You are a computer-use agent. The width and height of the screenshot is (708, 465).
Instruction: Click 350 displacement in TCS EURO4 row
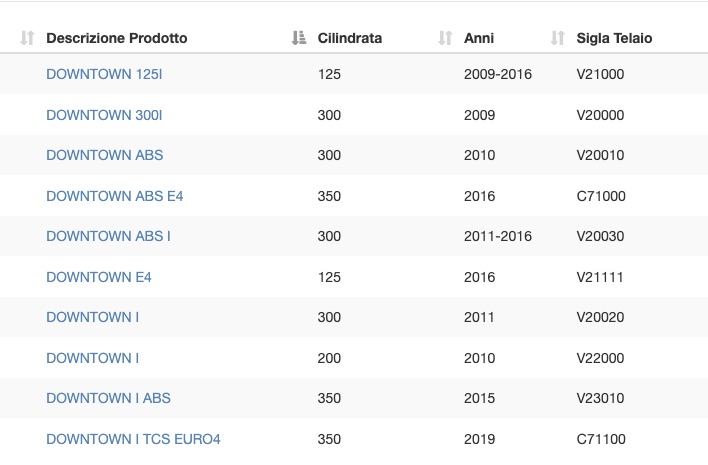point(329,439)
